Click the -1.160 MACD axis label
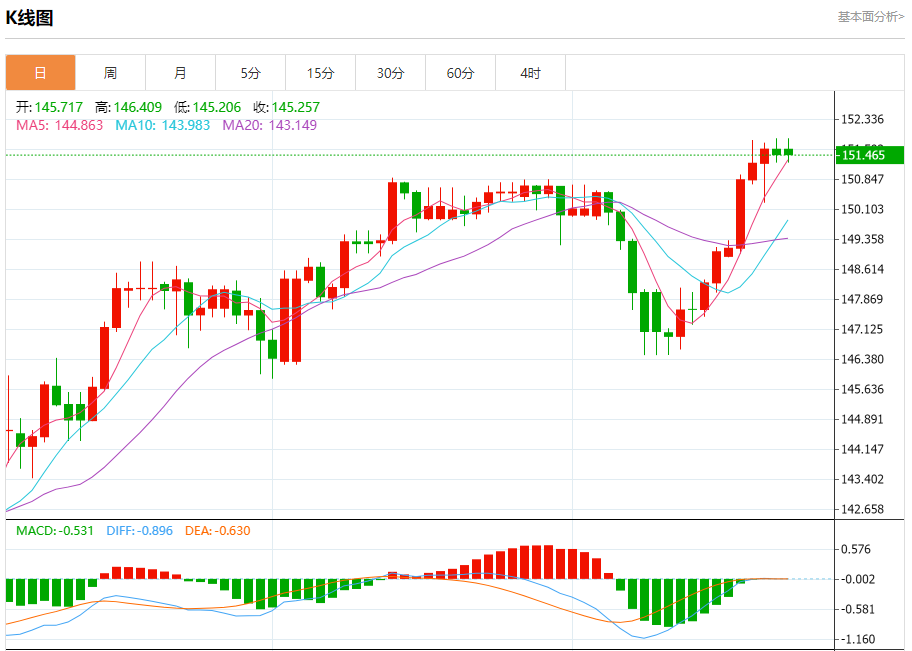This screenshot has width=912, height=651. tap(858, 639)
